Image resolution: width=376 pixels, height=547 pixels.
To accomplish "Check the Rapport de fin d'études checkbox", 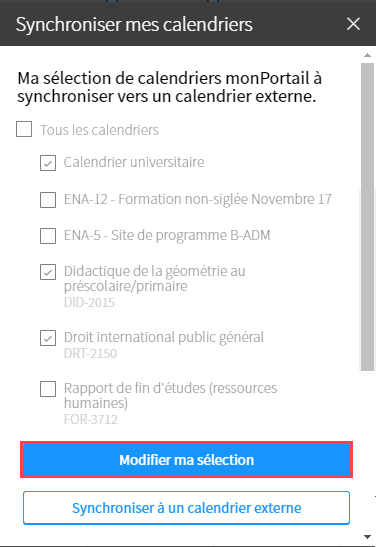I will pyautogui.click(x=48, y=389).
